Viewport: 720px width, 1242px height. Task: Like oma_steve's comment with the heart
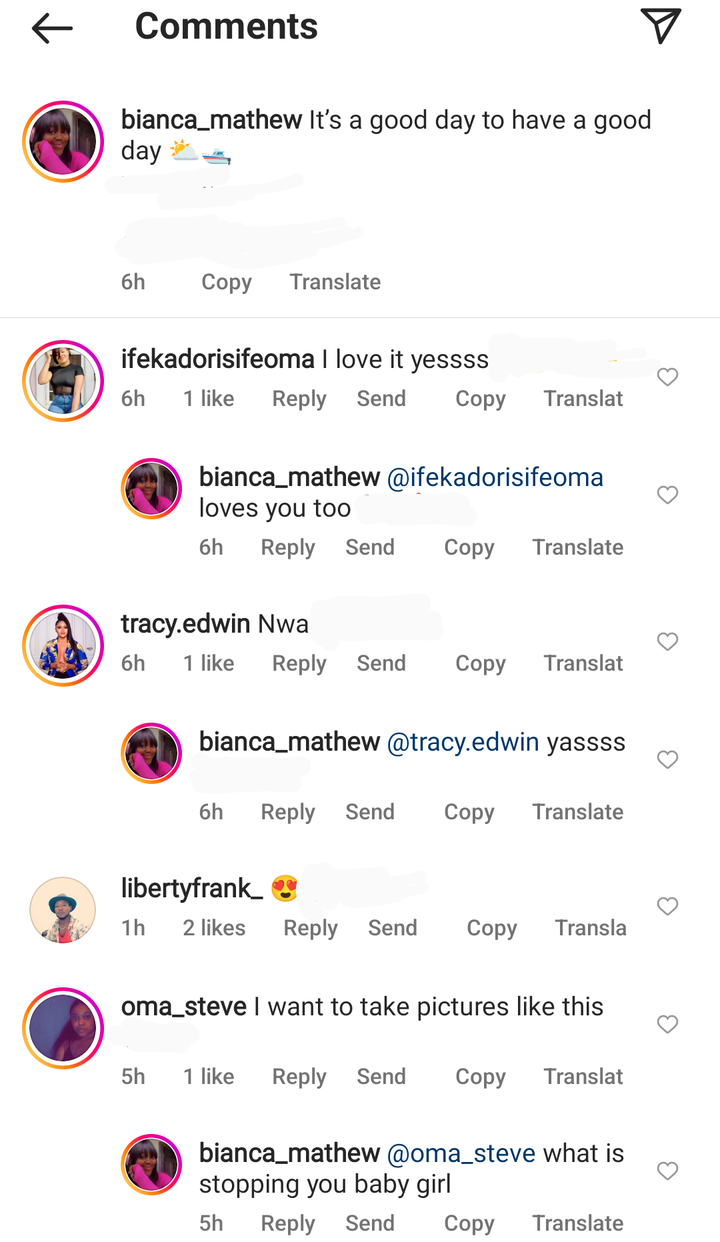[x=667, y=1024]
